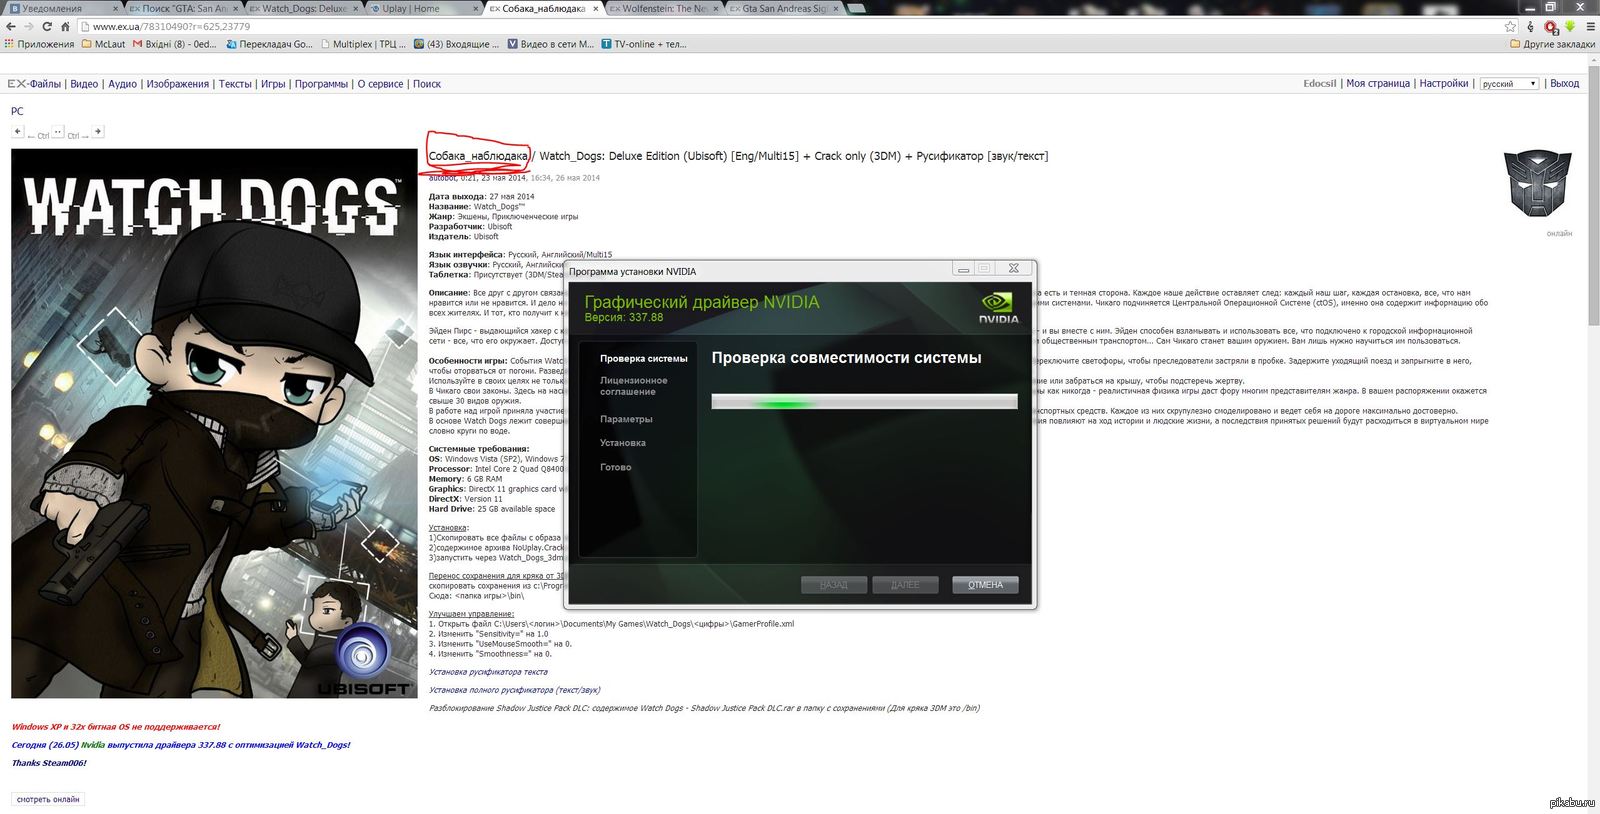Go to the Аудио section
The height and width of the screenshot is (814, 1600).
122,84
